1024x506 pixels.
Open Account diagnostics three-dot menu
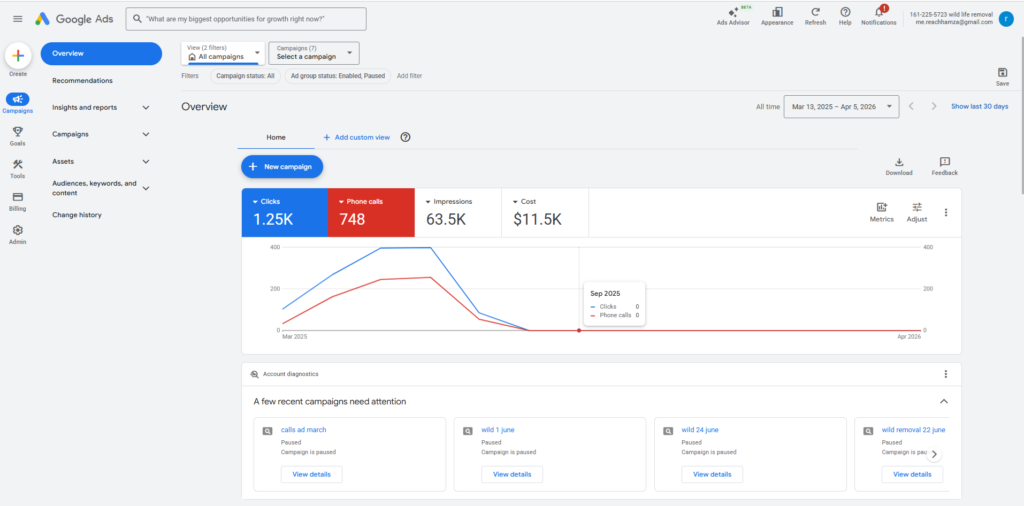pyautogui.click(x=946, y=374)
